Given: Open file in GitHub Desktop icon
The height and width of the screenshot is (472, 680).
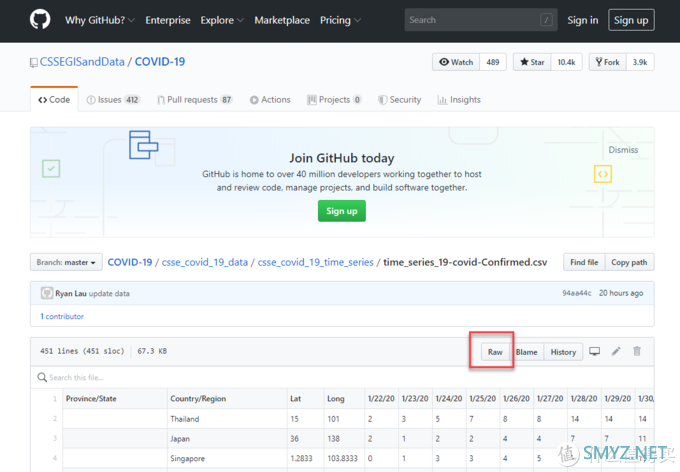Looking at the screenshot, I should [595, 351].
